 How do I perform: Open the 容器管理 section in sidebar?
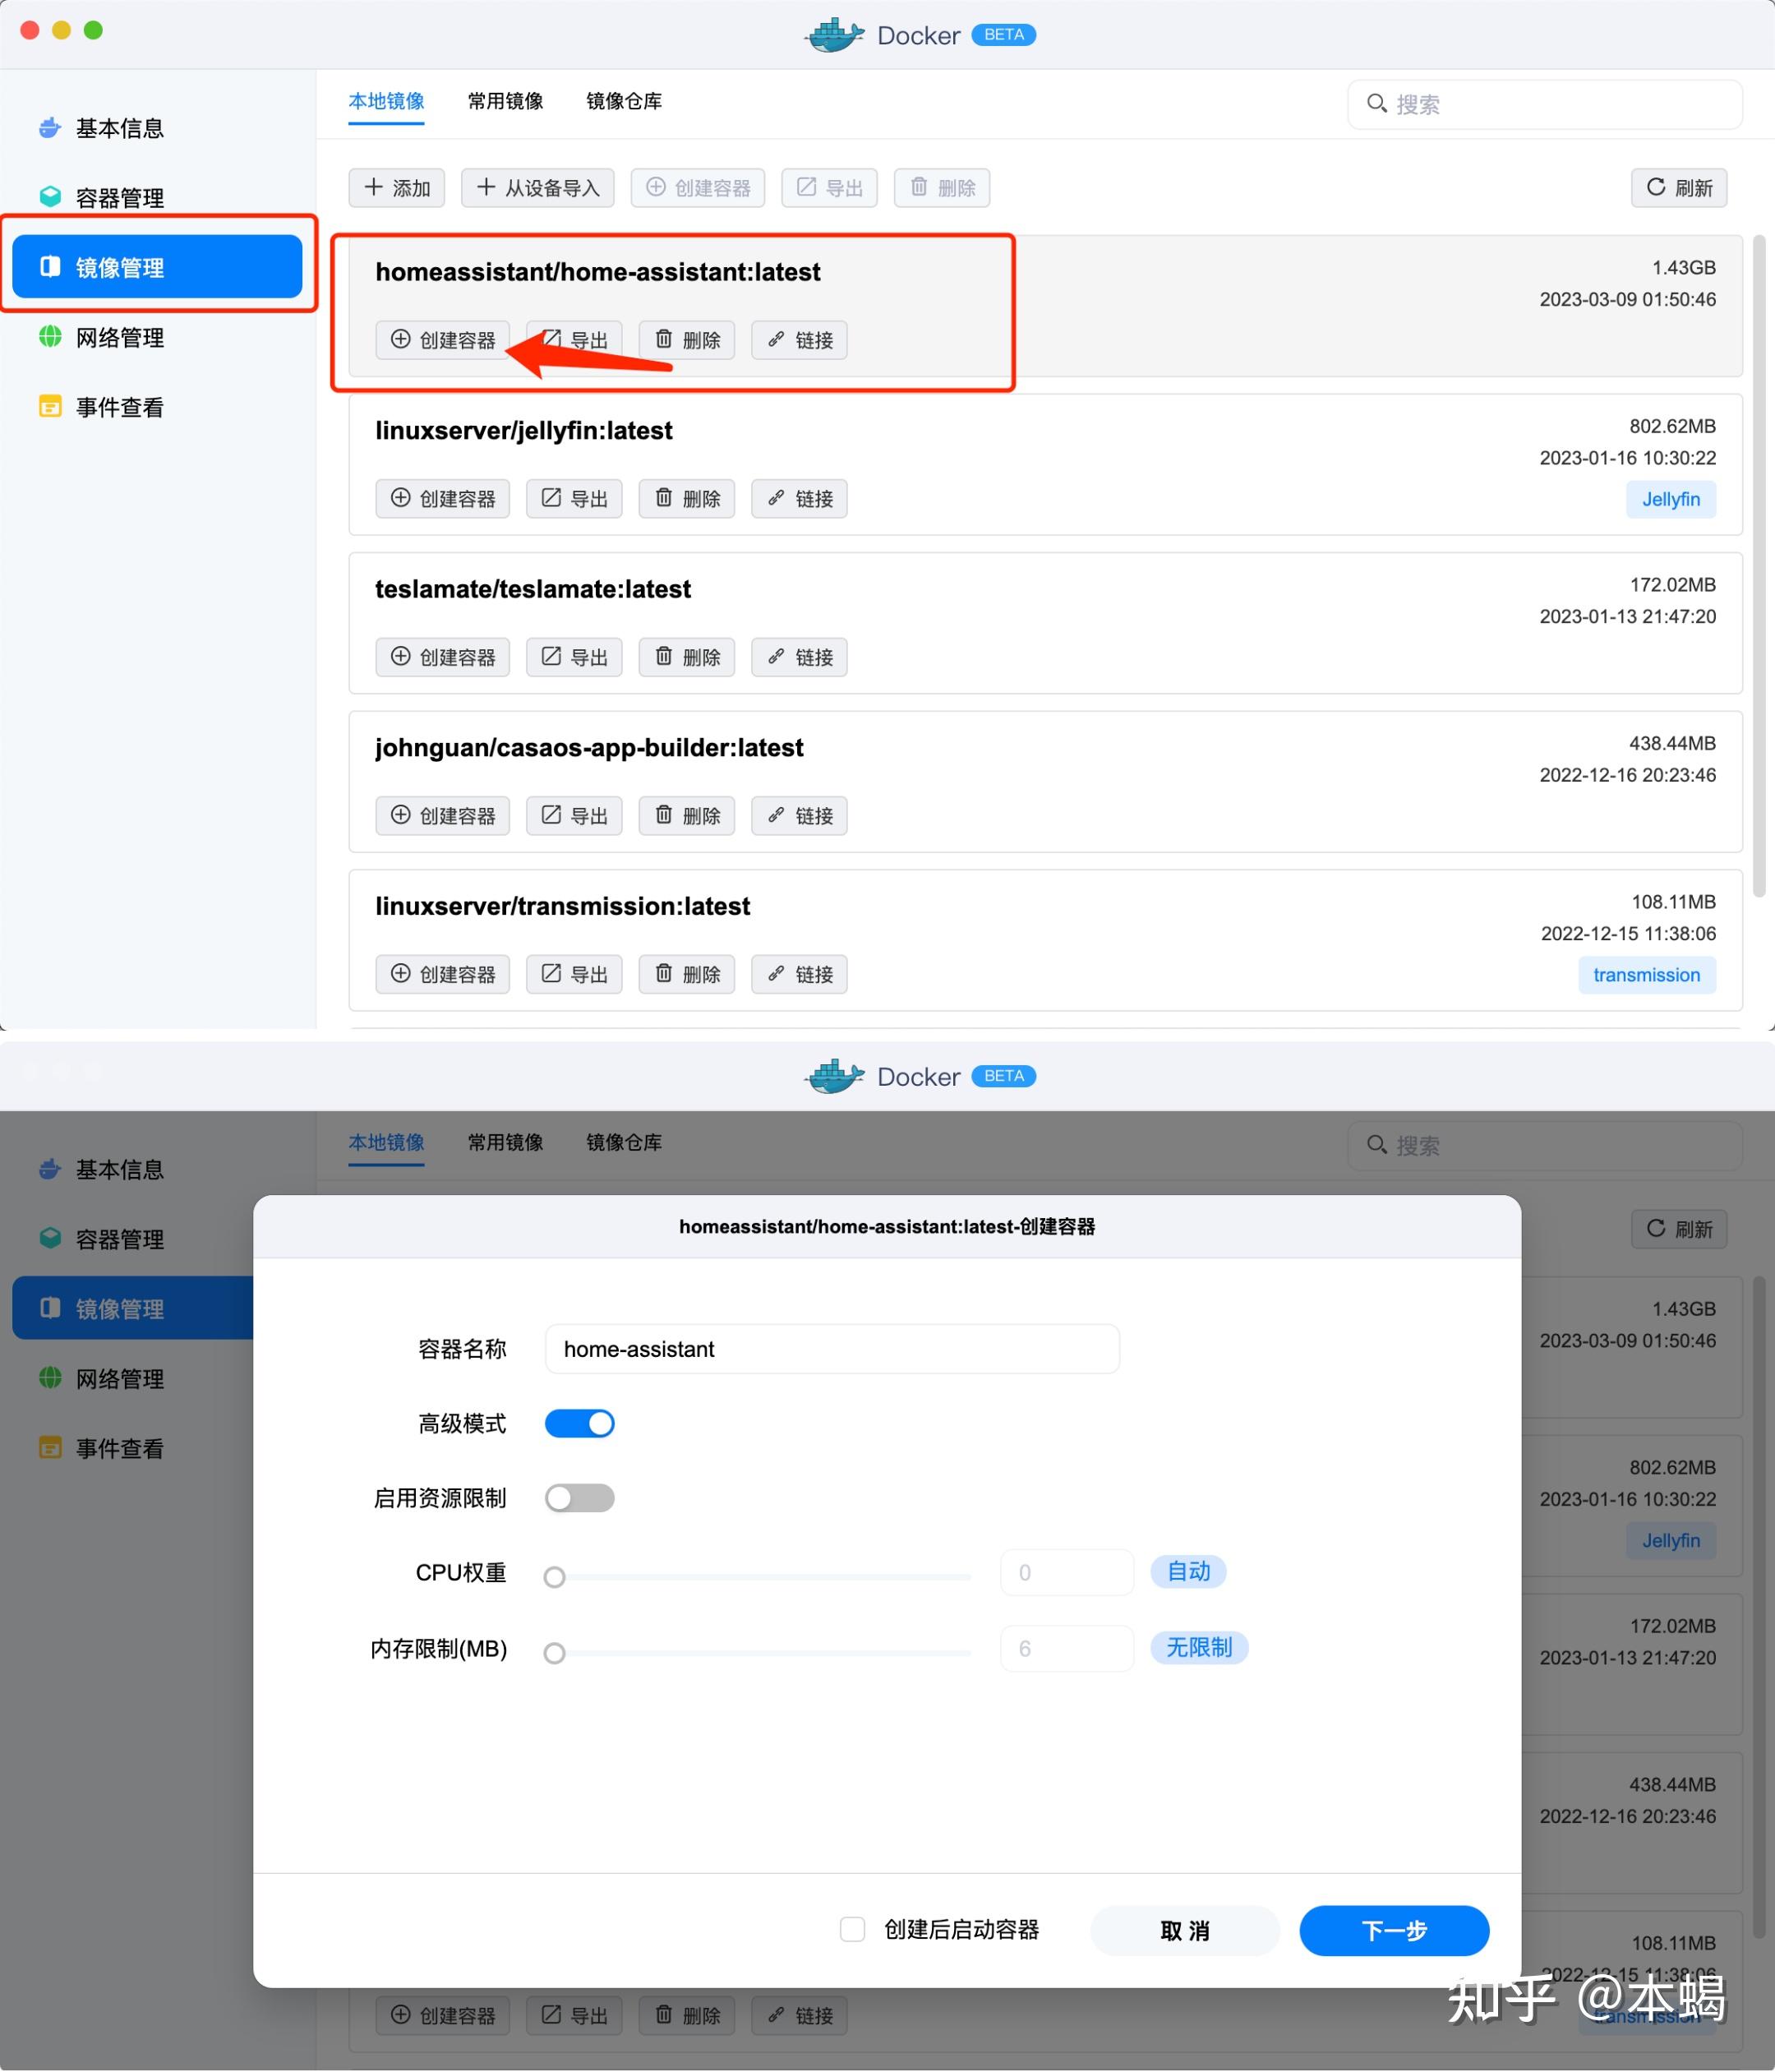119,196
